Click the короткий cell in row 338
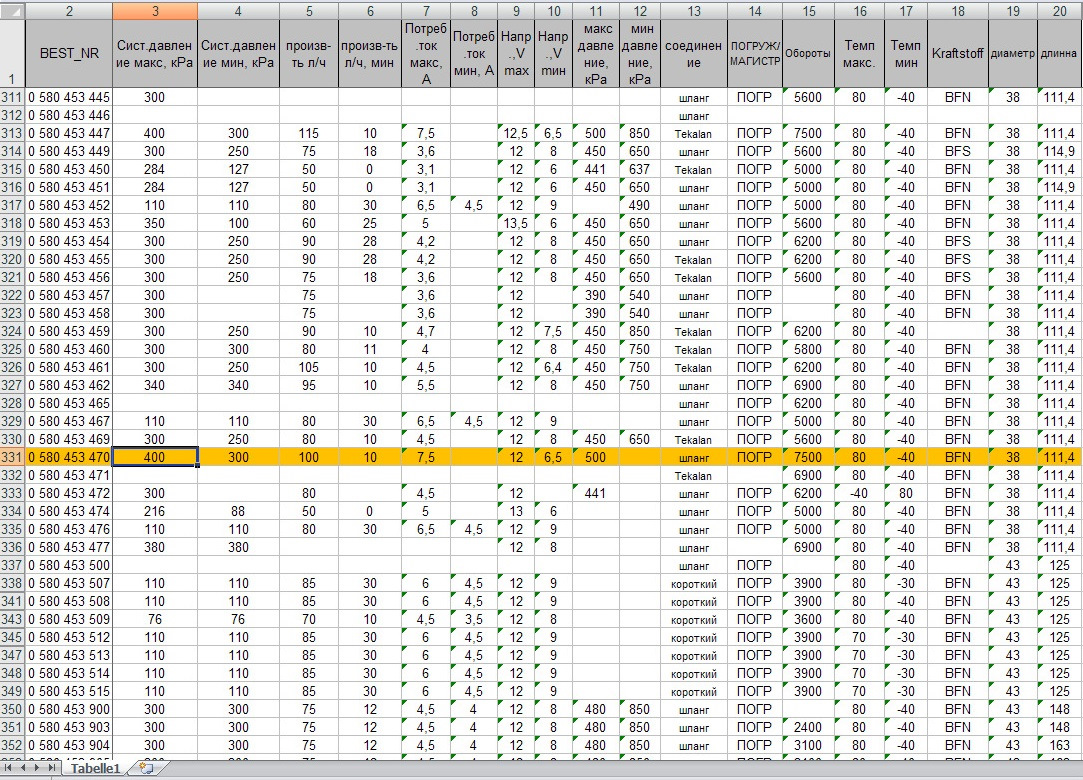The width and height of the screenshot is (1083, 780). (x=694, y=582)
